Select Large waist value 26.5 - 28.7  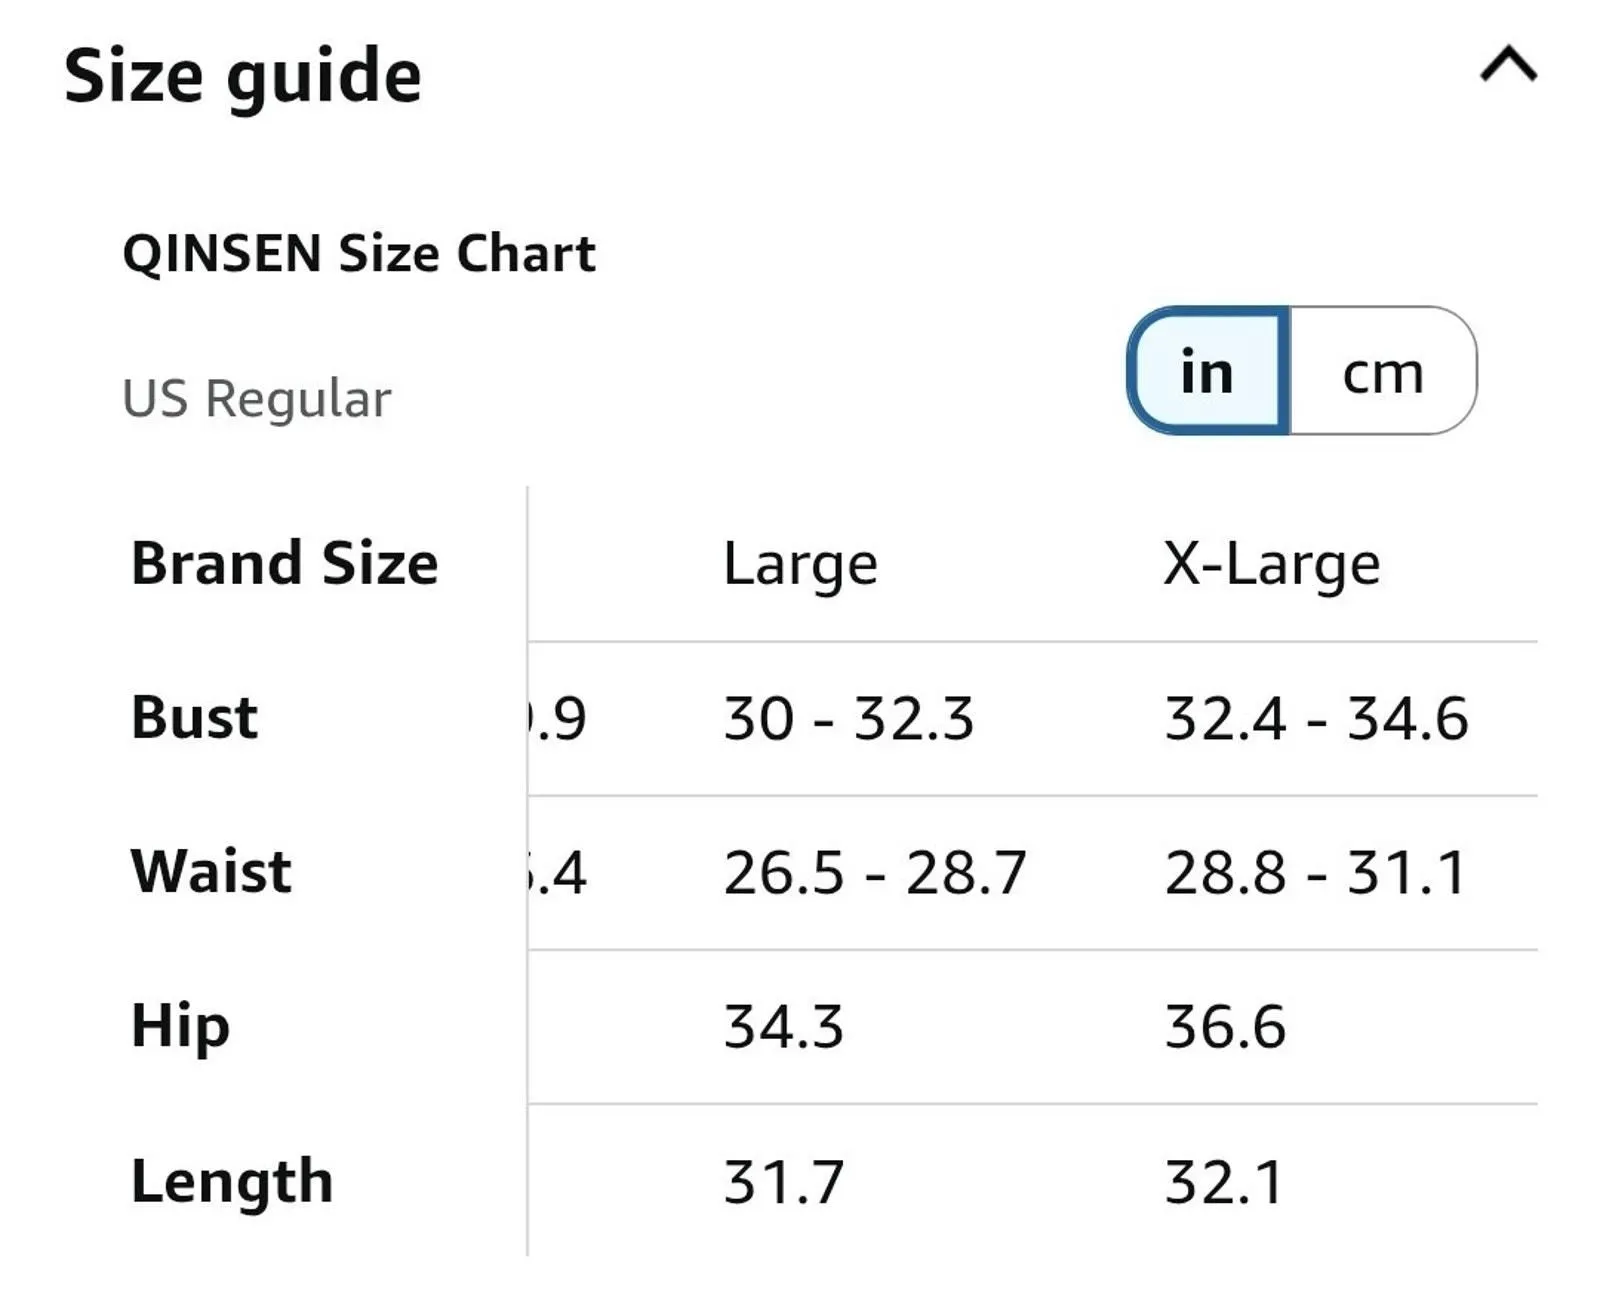pos(875,872)
